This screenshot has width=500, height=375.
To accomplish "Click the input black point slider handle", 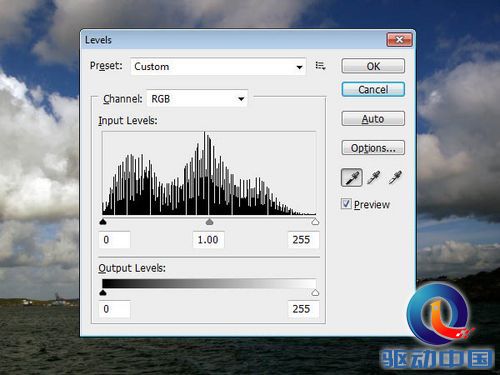I will point(103,222).
